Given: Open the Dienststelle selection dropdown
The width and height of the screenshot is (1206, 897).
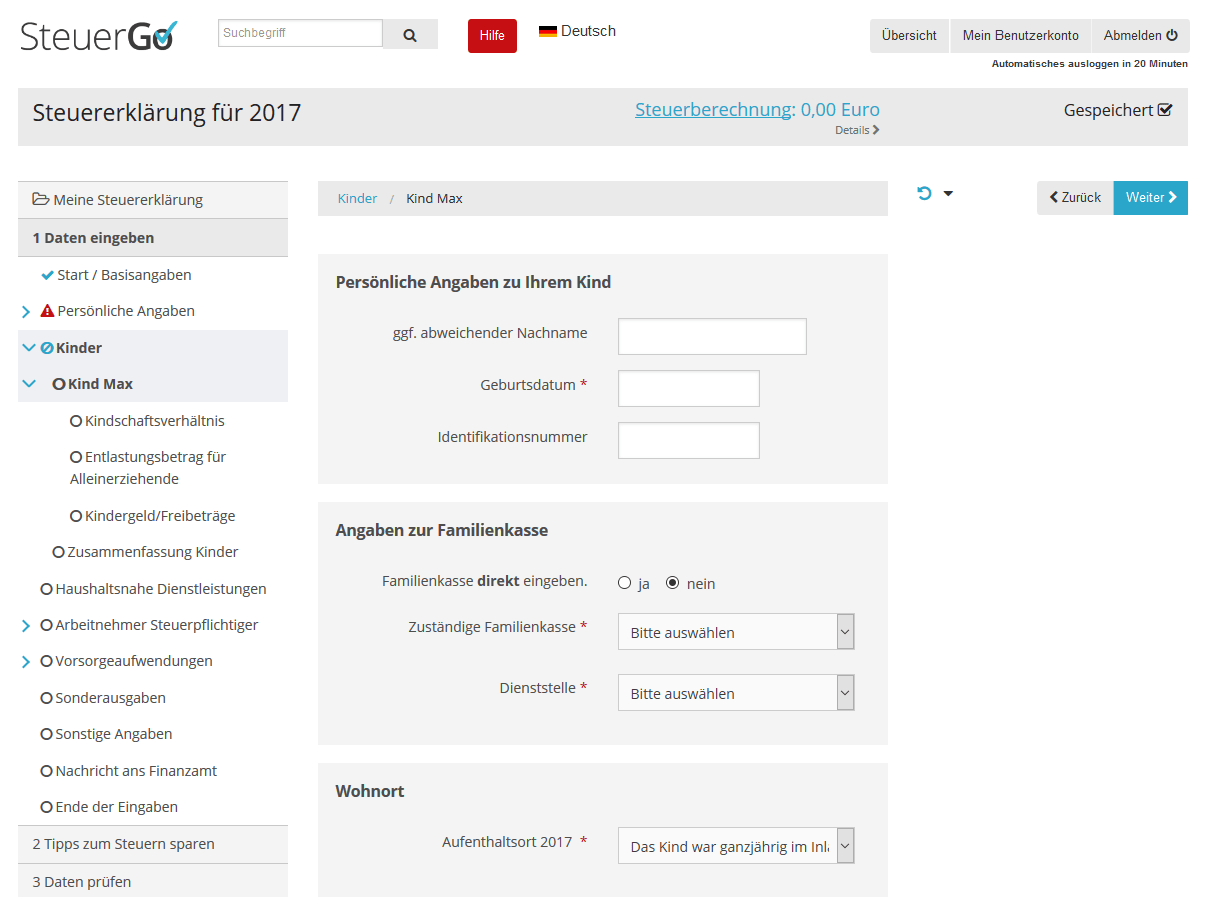Looking at the screenshot, I should click(735, 692).
